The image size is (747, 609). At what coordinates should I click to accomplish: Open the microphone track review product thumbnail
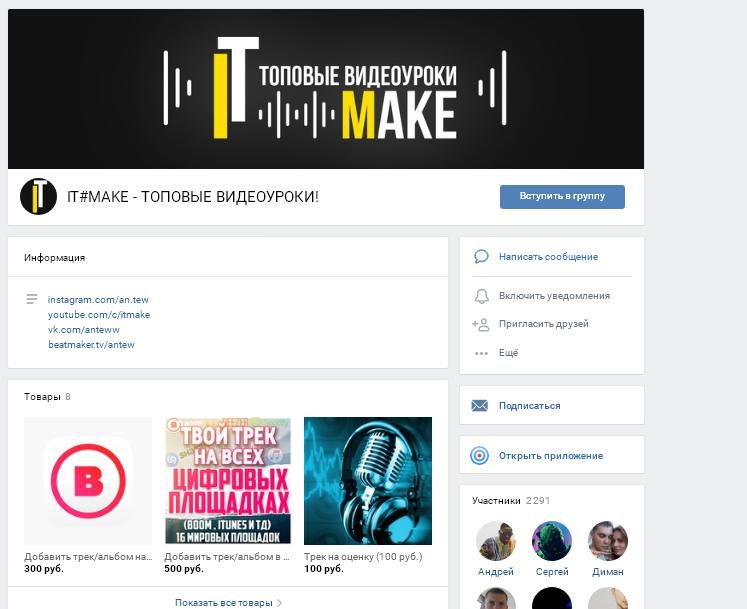(368, 481)
